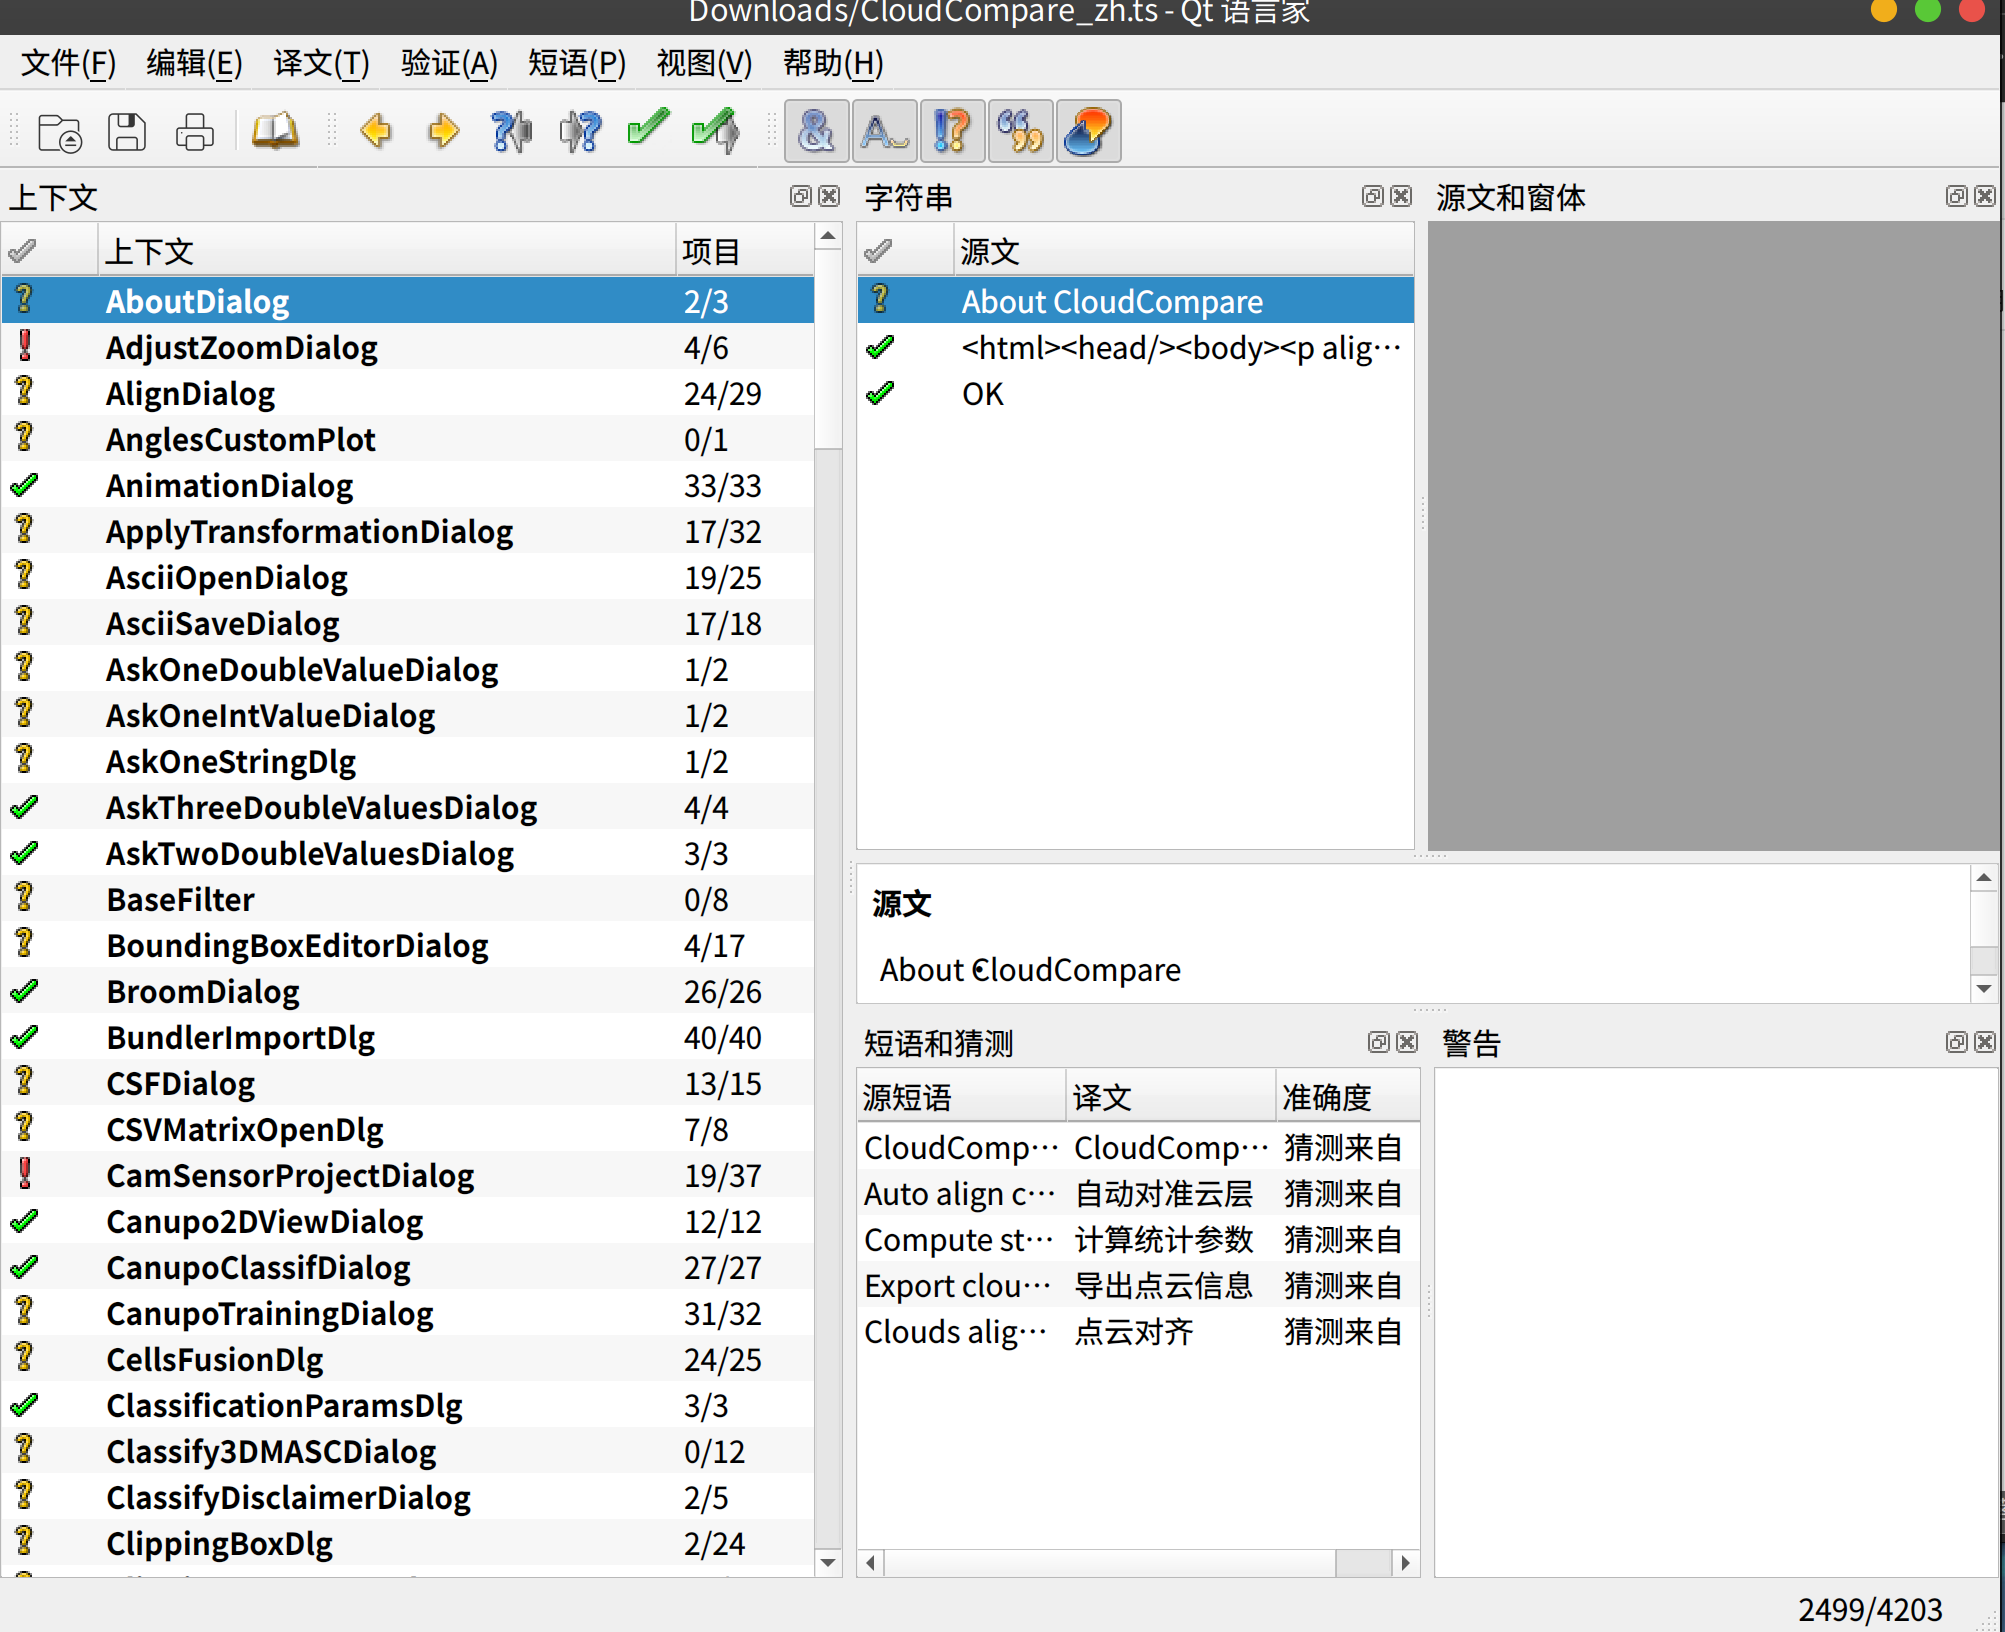Open the 编辑(E) menu
The image size is (2005, 1632).
pos(195,64)
